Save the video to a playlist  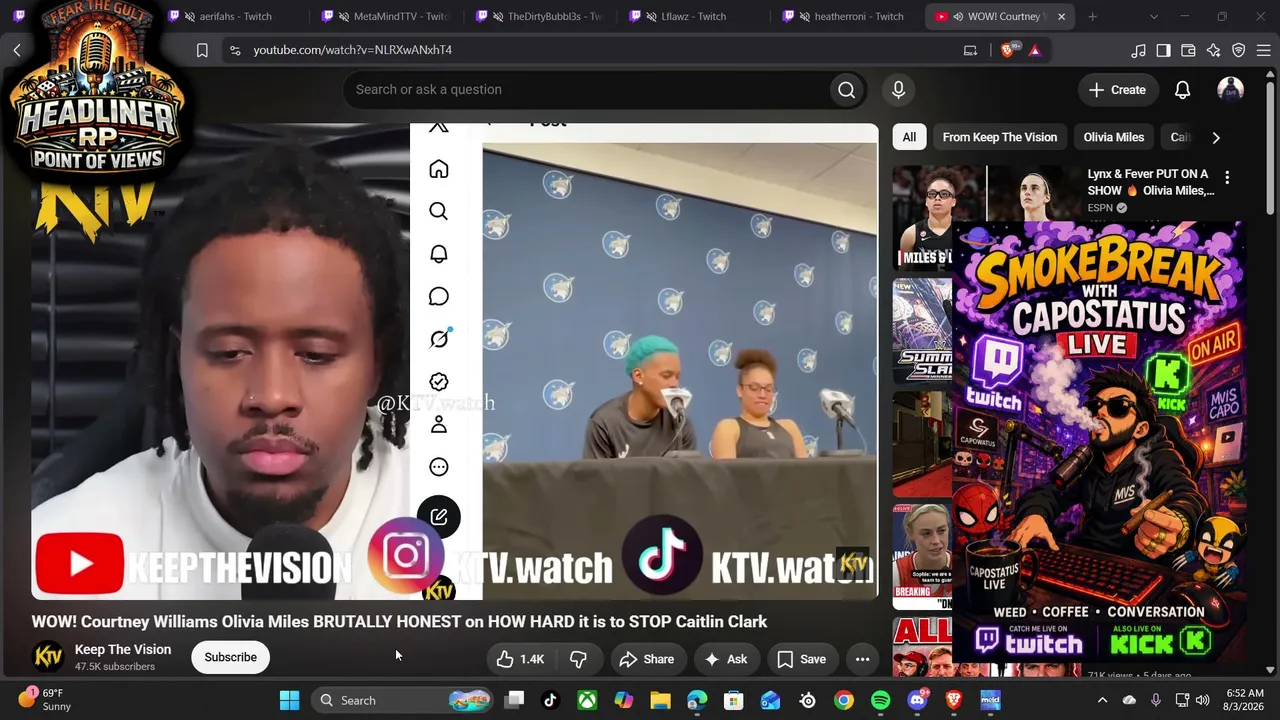click(x=802, y=659)
